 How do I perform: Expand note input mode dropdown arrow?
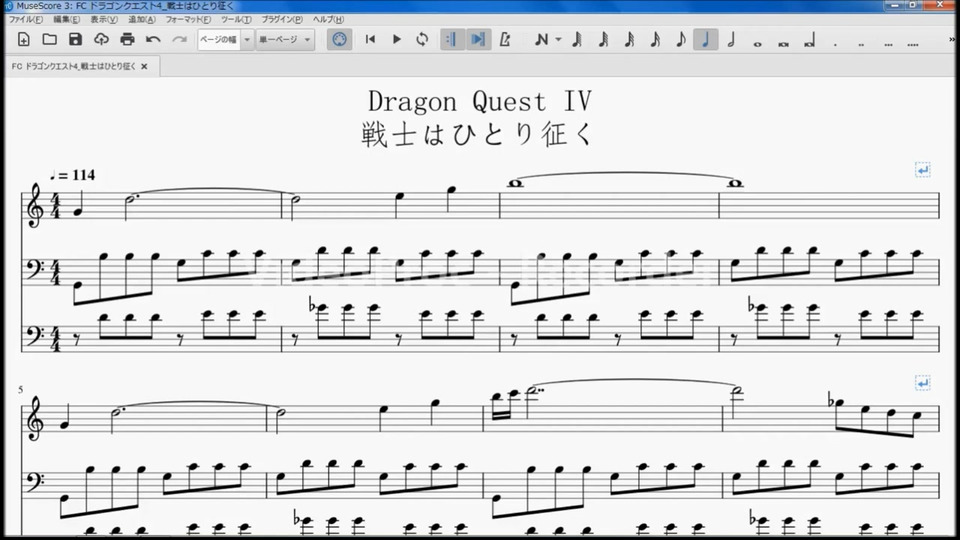click(558, 40)
